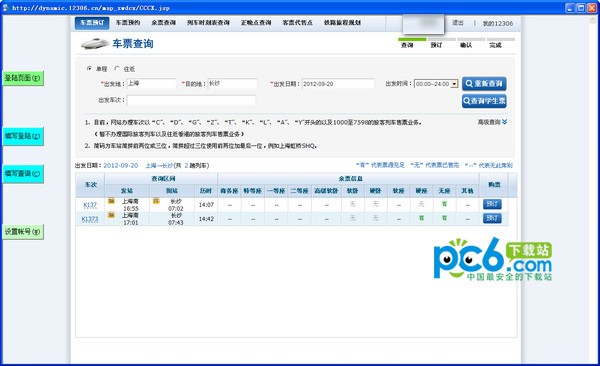Screen dimensions: 600x366
Task: Click the 填写查询(C) side button
Action: point(23,173)
